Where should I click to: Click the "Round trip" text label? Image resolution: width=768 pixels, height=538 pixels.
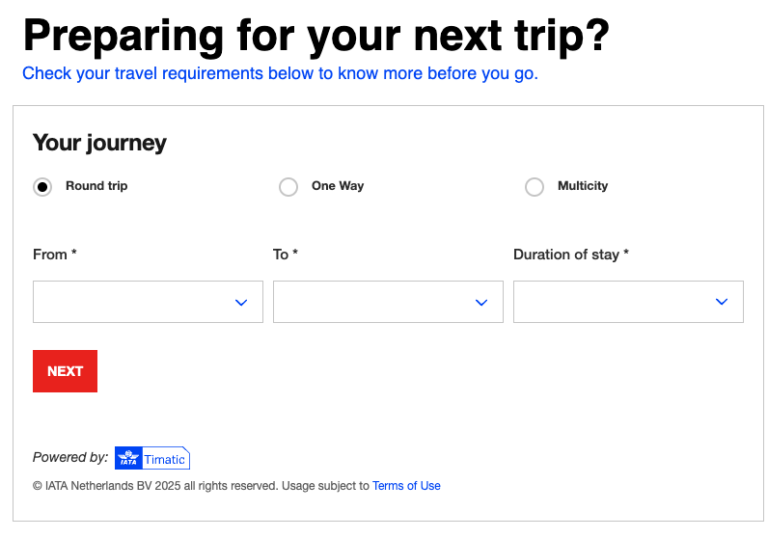[x=97, y=186]
